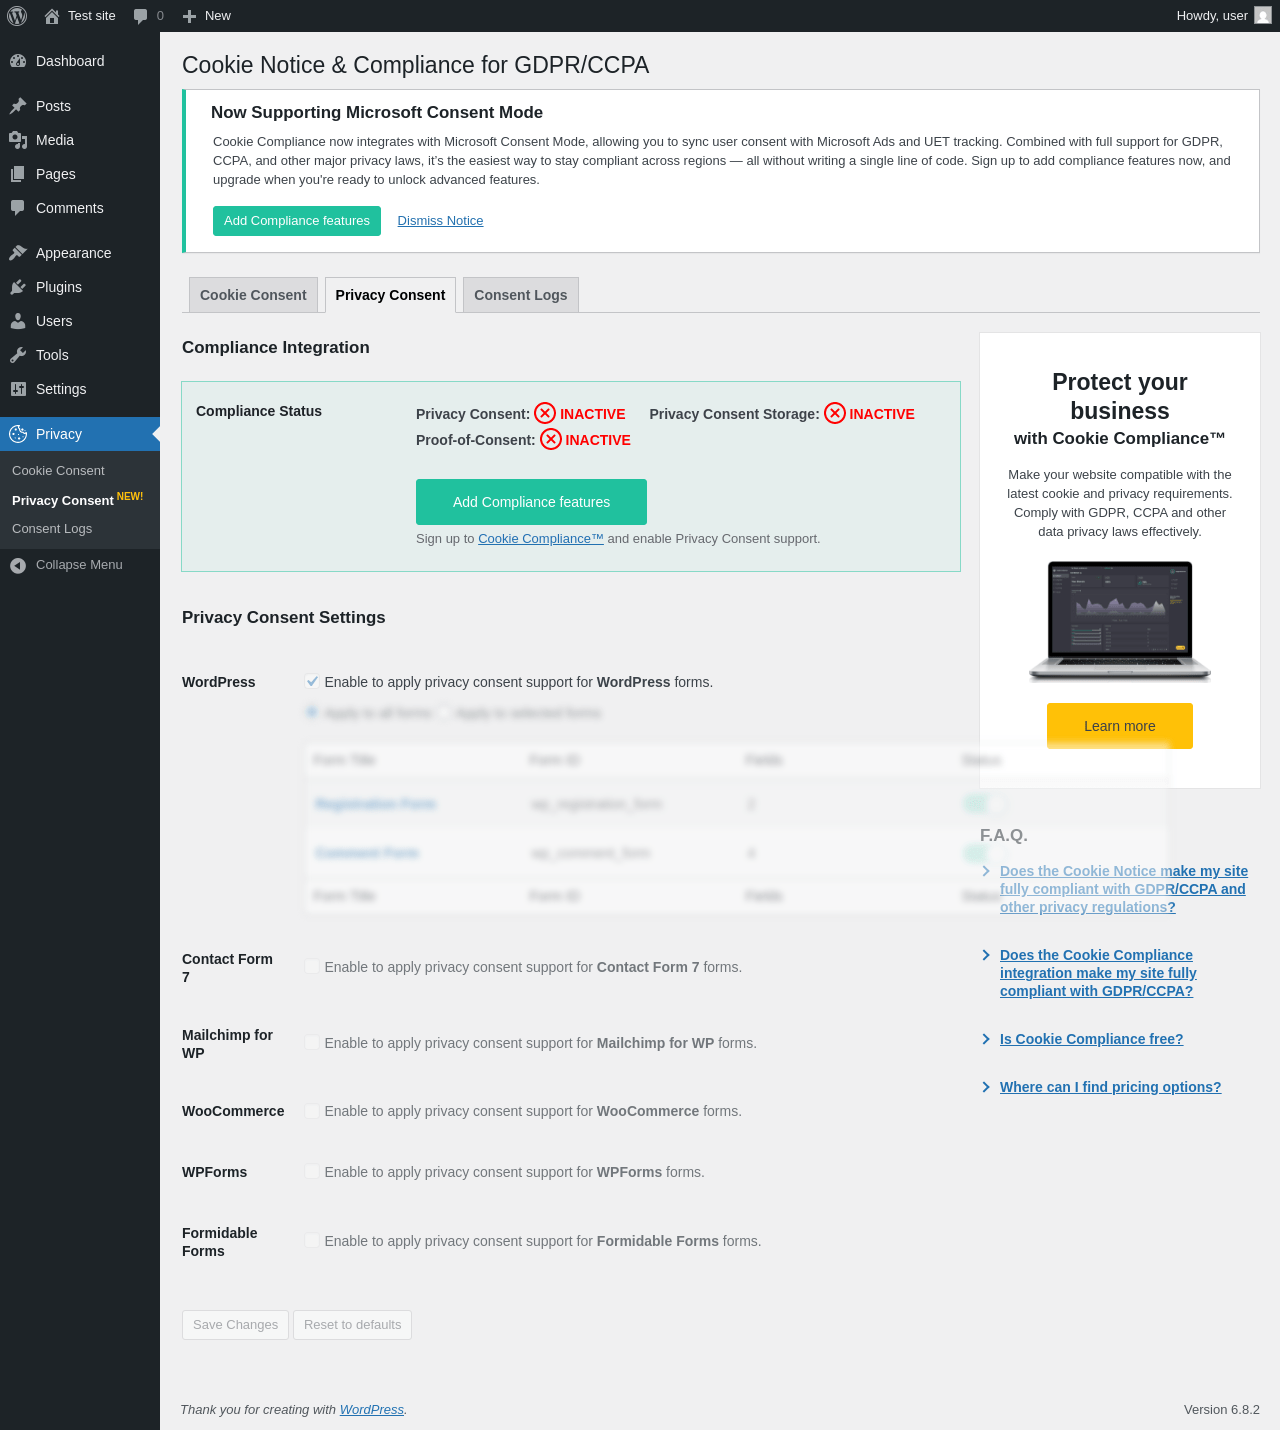Click Howdy, user account text
The width and height of the screenshot is (1280, 1430).
pos(1212,16)
